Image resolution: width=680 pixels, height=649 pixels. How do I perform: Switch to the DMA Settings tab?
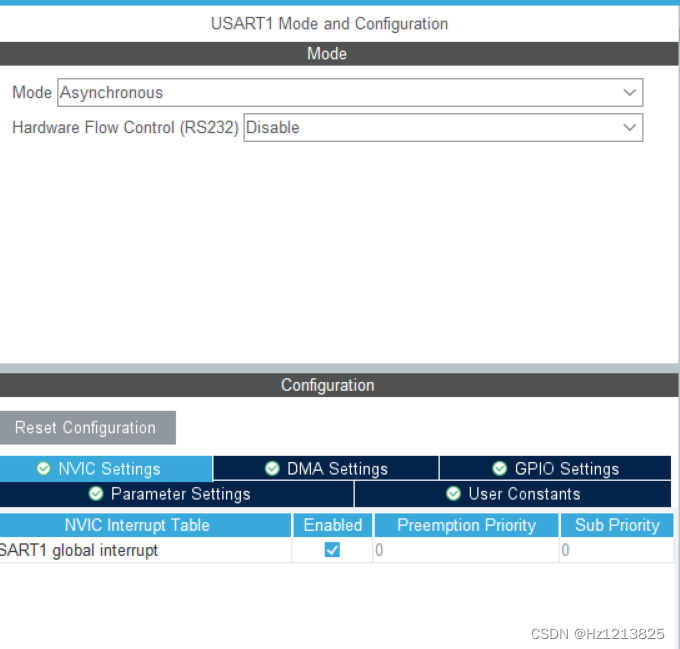click(326, 469)
